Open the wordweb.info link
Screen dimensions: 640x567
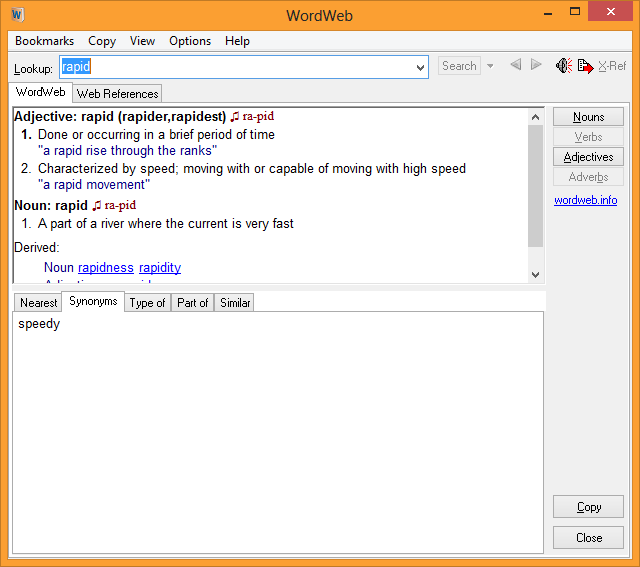click(585, 200)
